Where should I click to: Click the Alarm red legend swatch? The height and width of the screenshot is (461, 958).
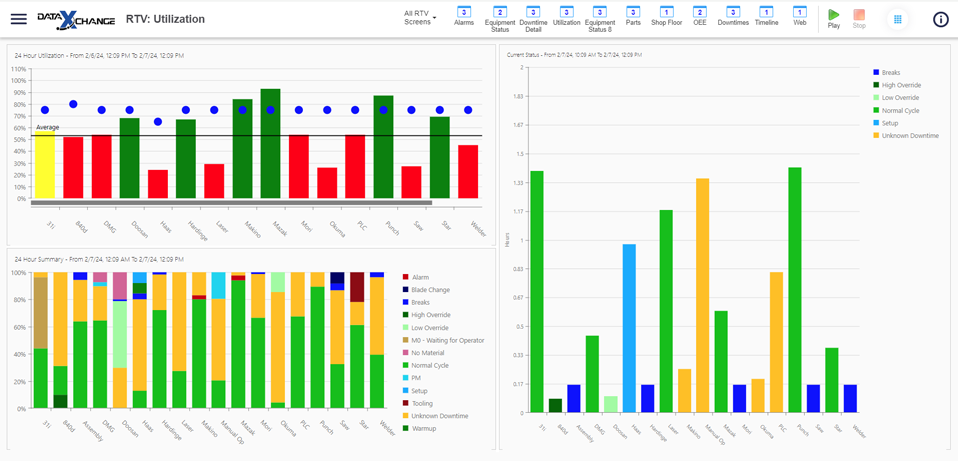[x=406, y=277]
